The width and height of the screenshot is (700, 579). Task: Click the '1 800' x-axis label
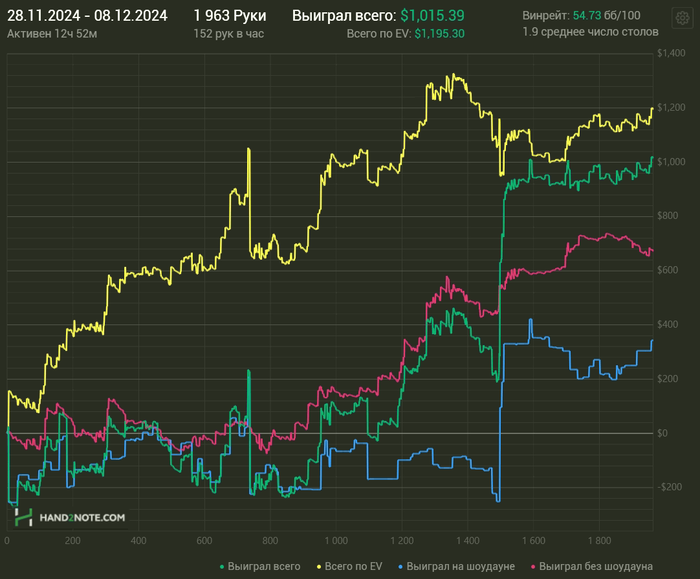tap(599, 541)
